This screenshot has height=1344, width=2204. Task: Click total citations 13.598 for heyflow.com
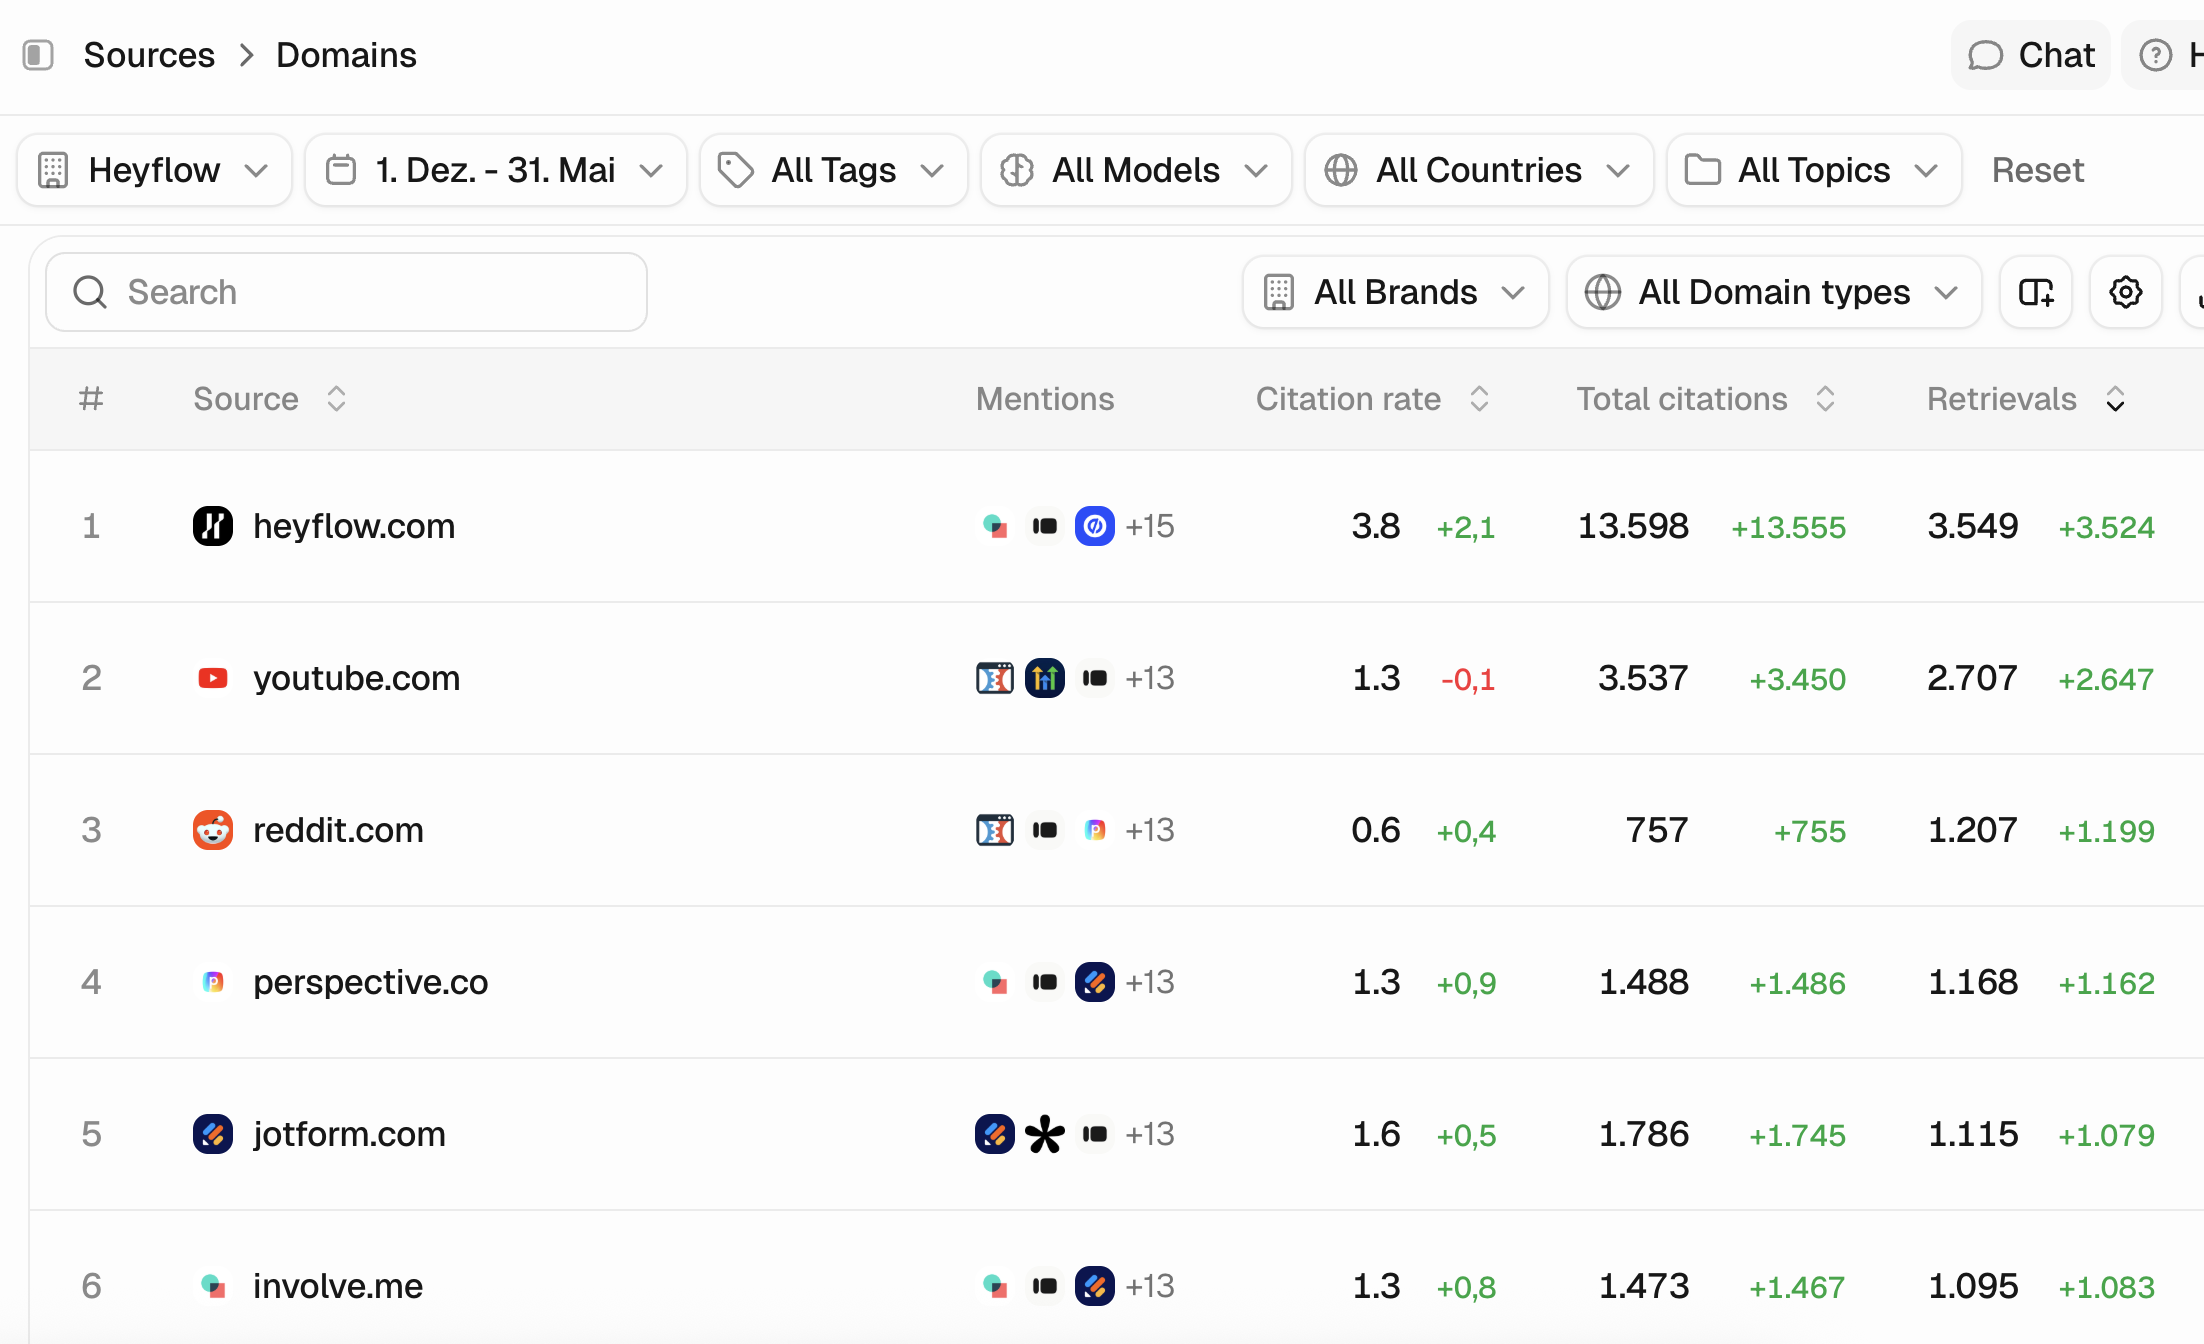(x=1633, y=526)
